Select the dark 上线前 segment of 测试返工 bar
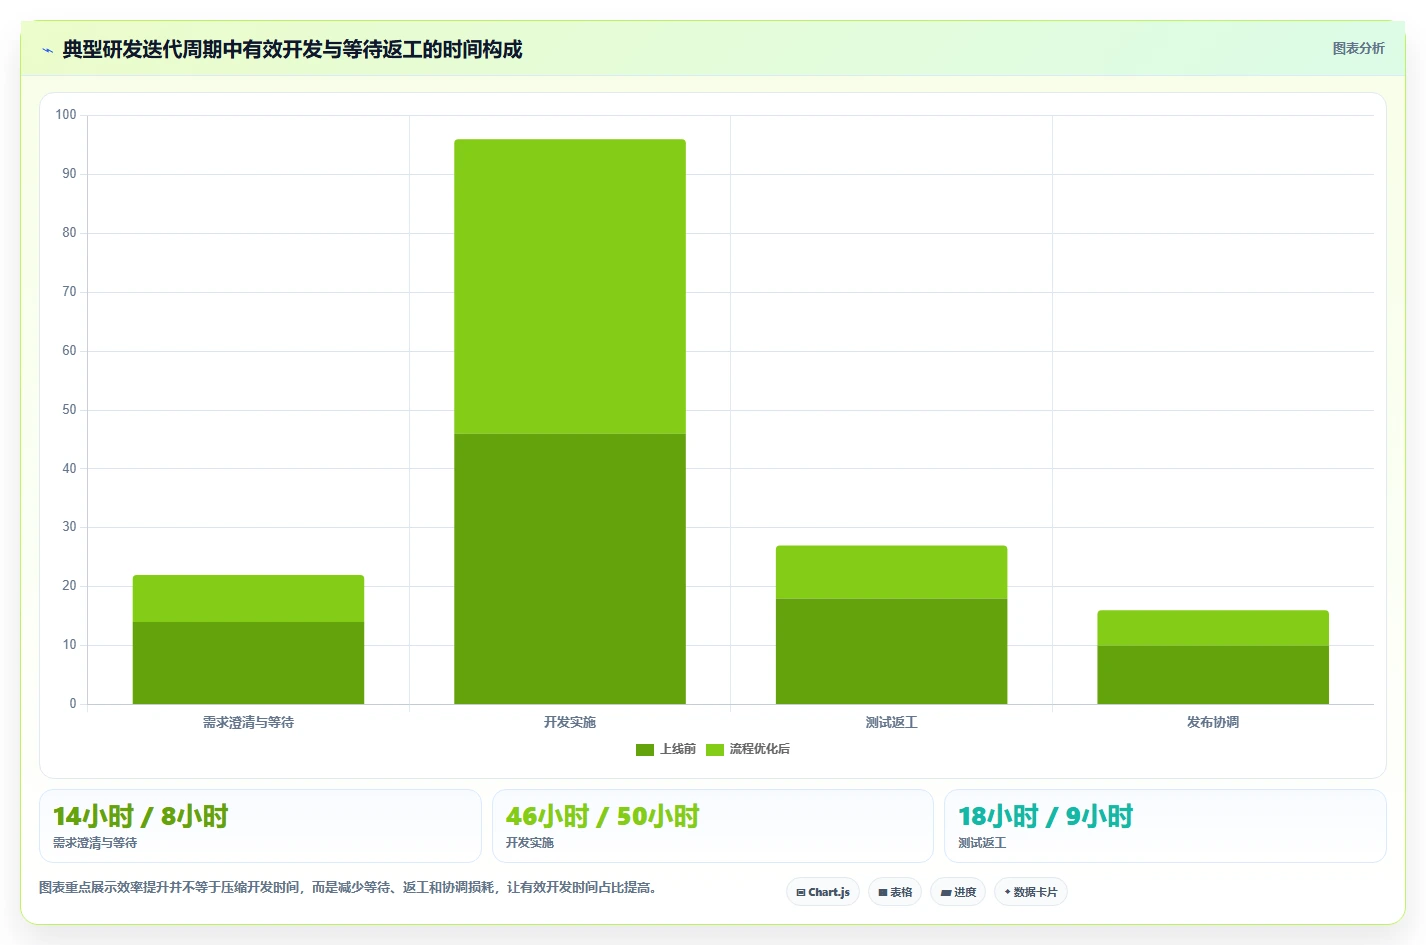 (891, 651)
